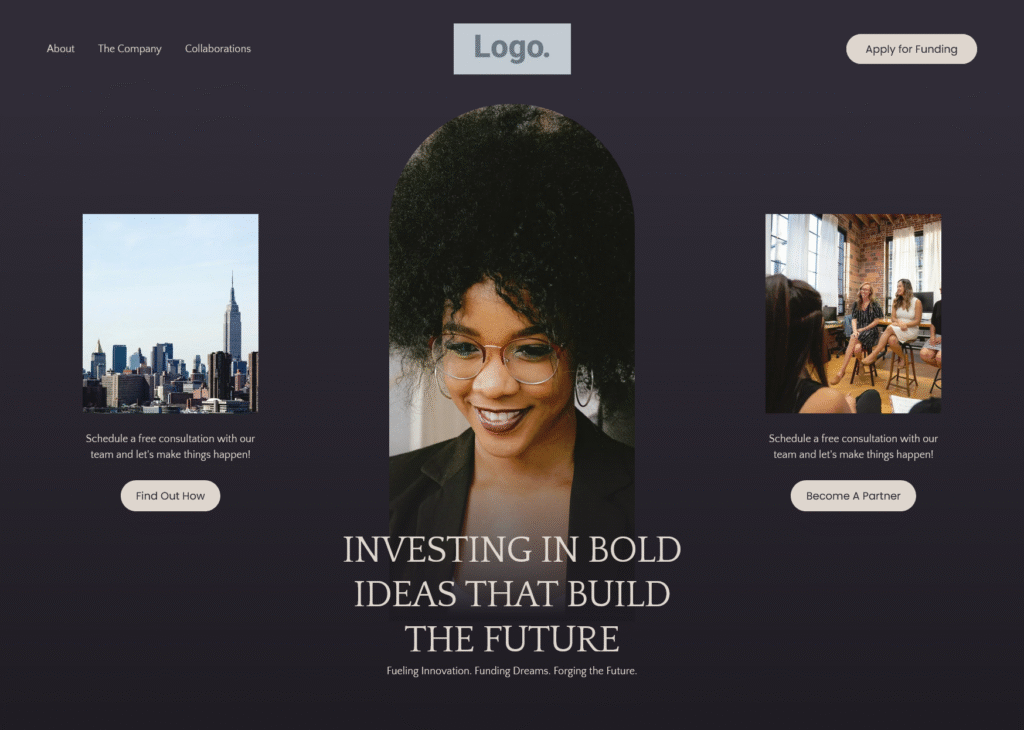
Task: Click the woman in white dress in office photo
Action: 904,319
